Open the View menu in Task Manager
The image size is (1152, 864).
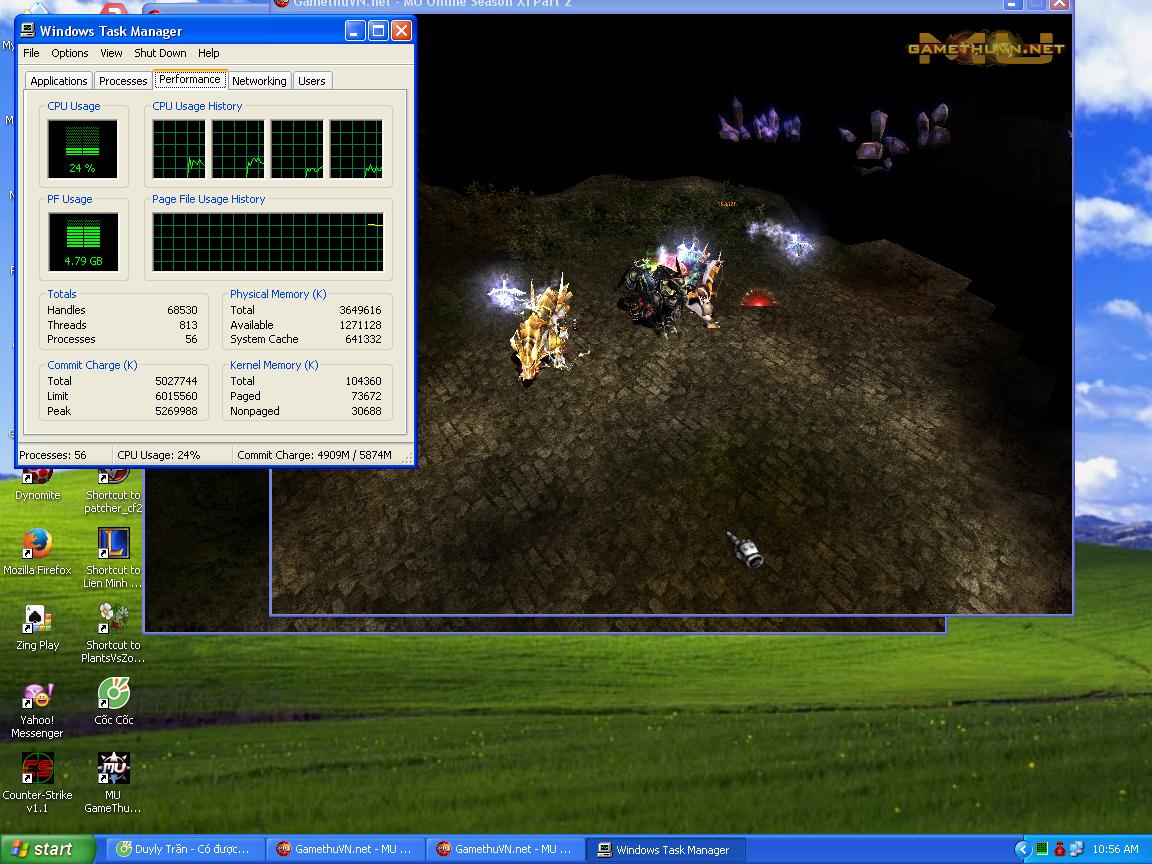111,53
